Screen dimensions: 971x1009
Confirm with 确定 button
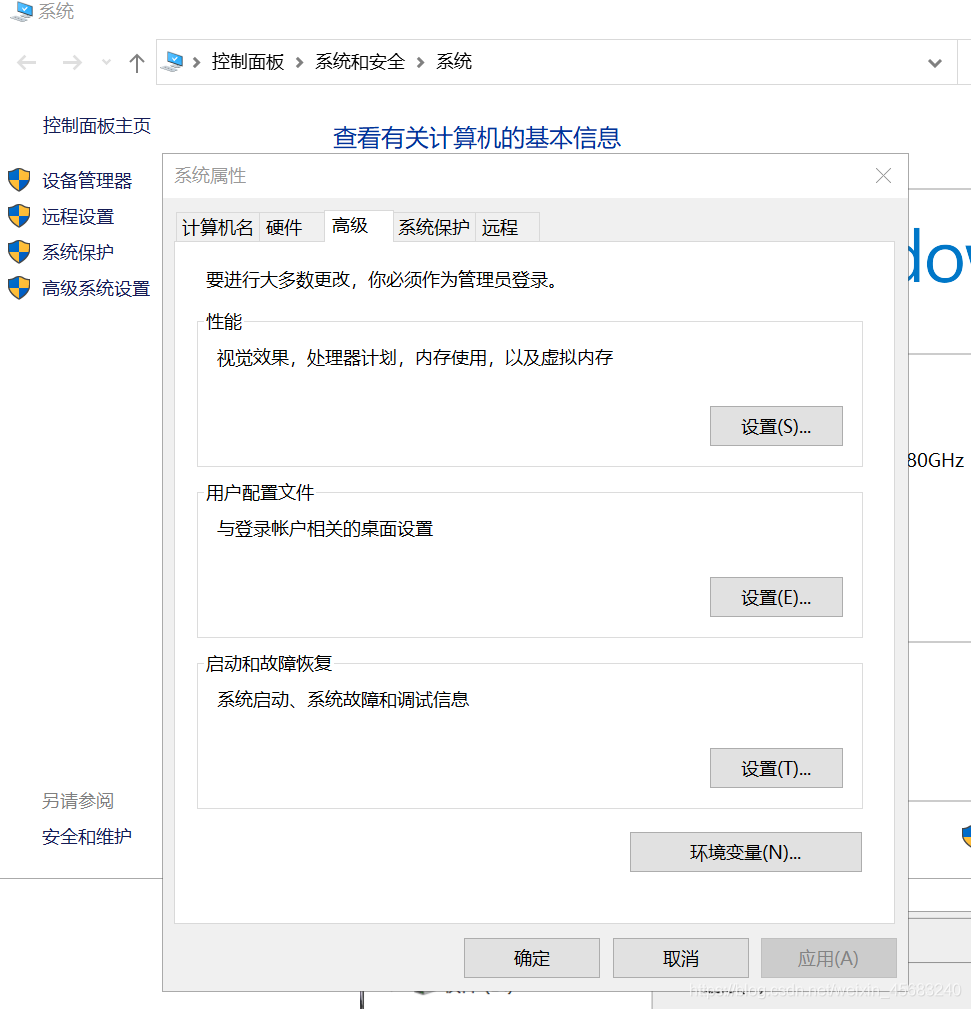(x=532, y=958)
